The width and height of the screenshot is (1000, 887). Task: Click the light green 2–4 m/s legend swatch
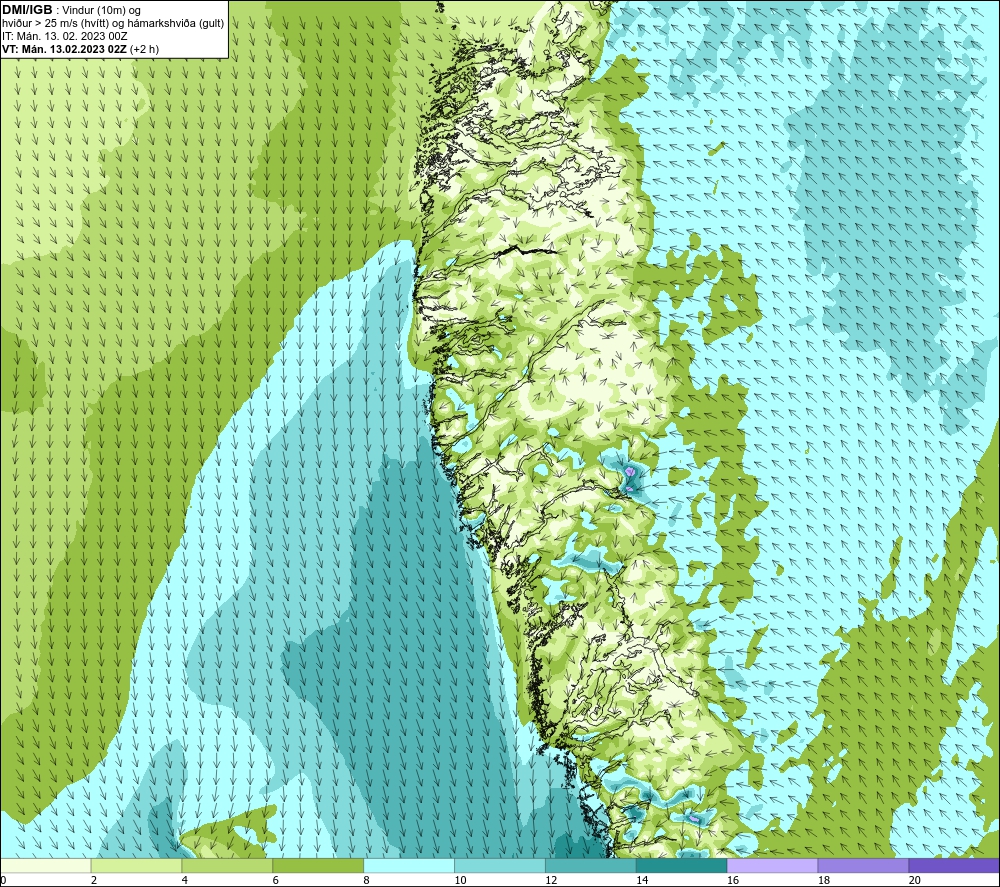point(136,865)
